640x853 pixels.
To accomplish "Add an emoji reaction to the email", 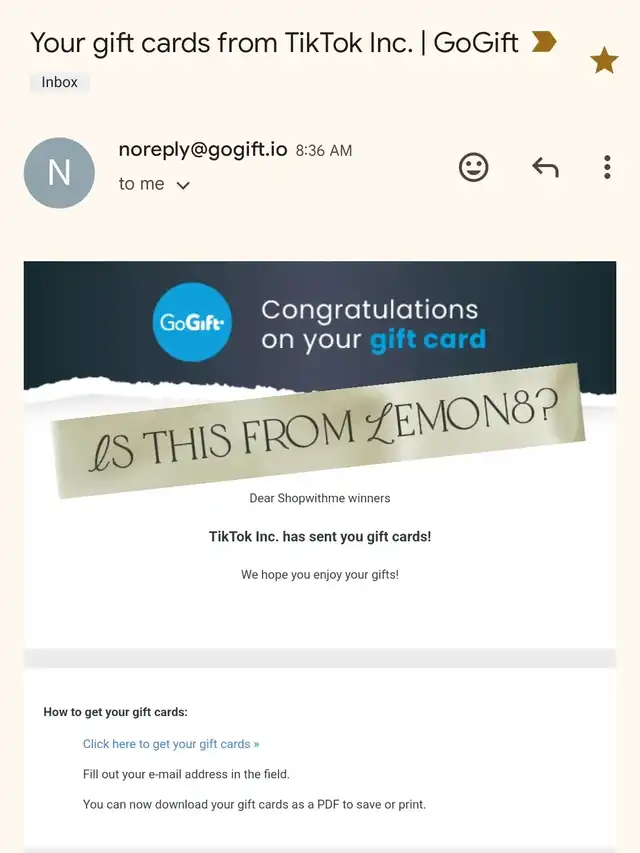I will point(473,167).
